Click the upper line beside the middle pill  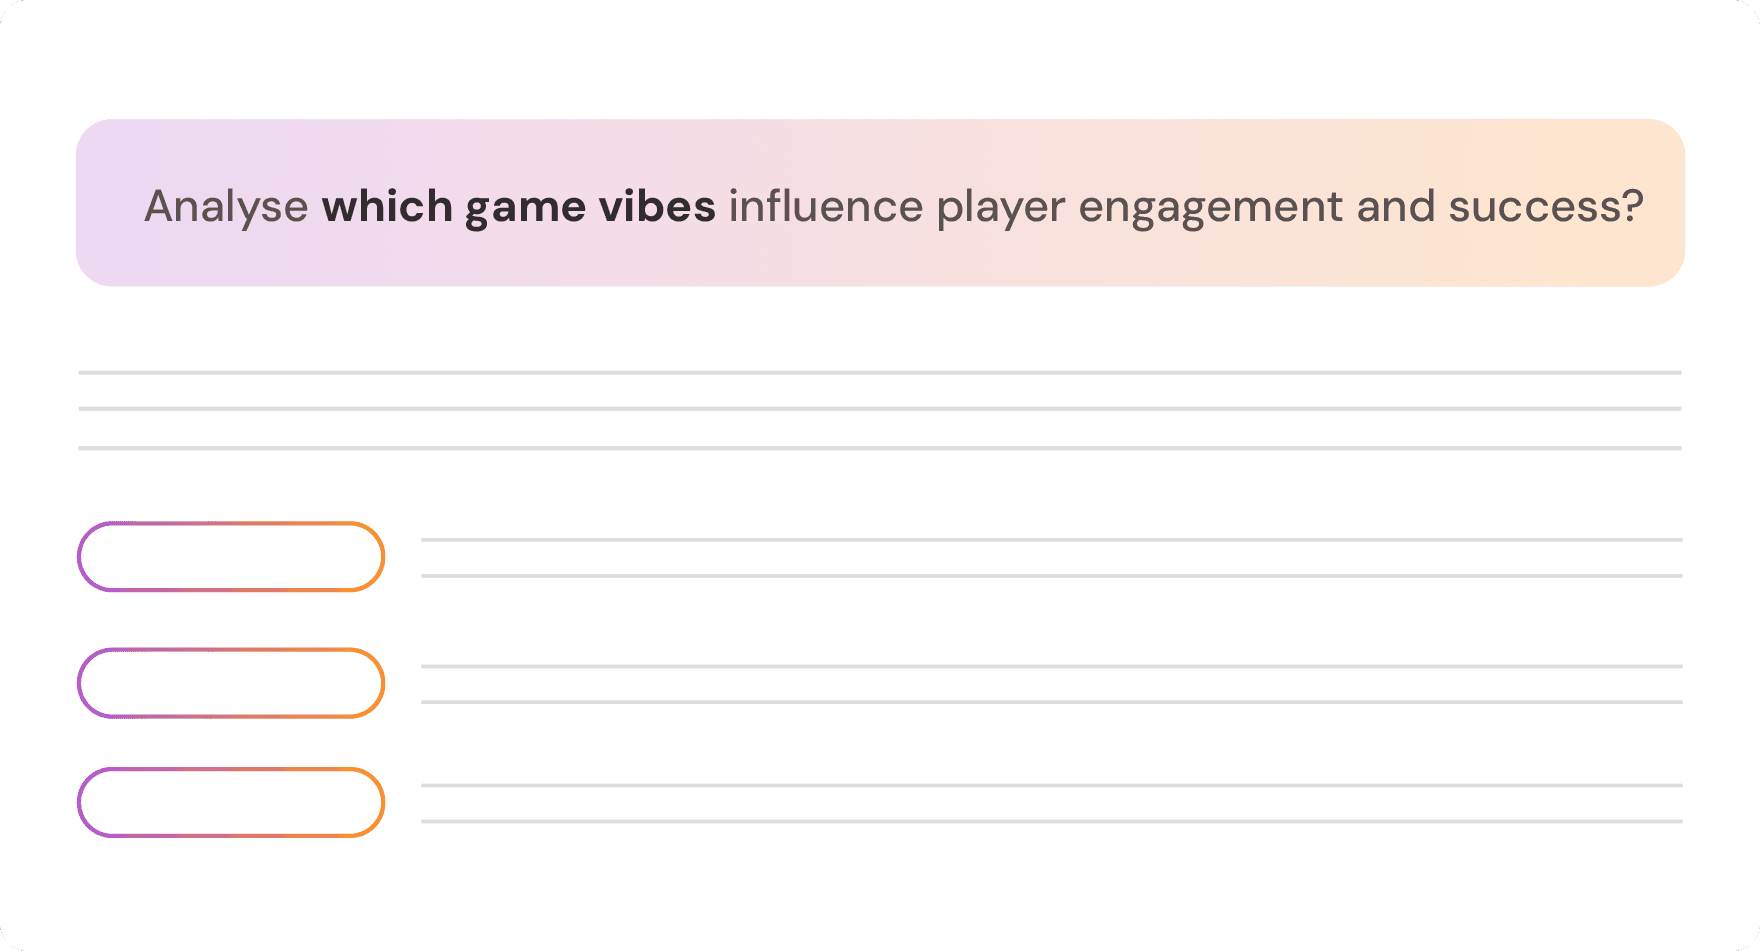coord(1052,665)
